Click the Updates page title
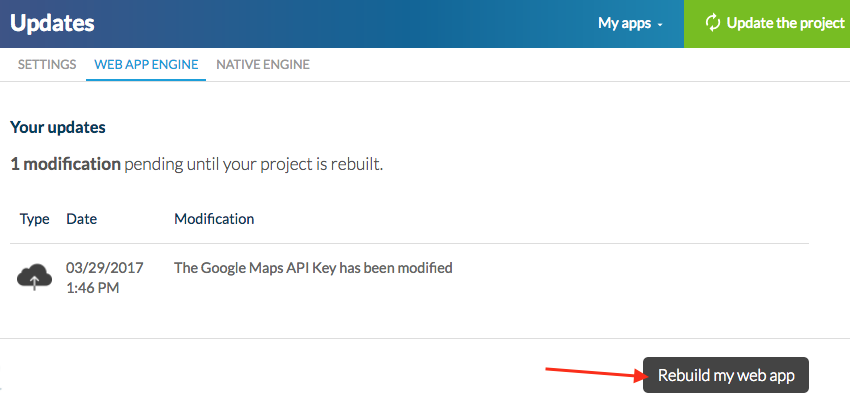This screenshot has width=850, height=400. coord(52,23)
